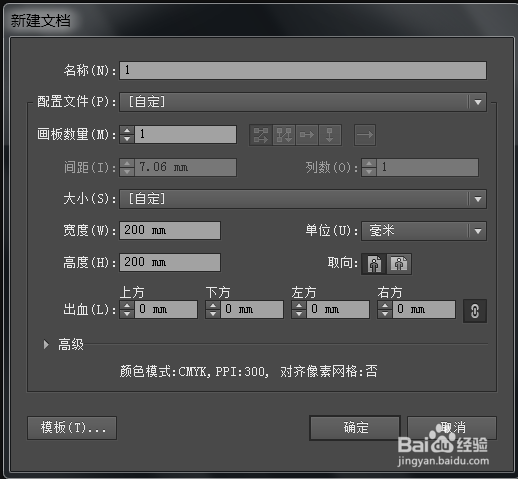Screen dimensions: 518x479
Task: Click the 列数 columns value field
Action: tap(428, 167)
